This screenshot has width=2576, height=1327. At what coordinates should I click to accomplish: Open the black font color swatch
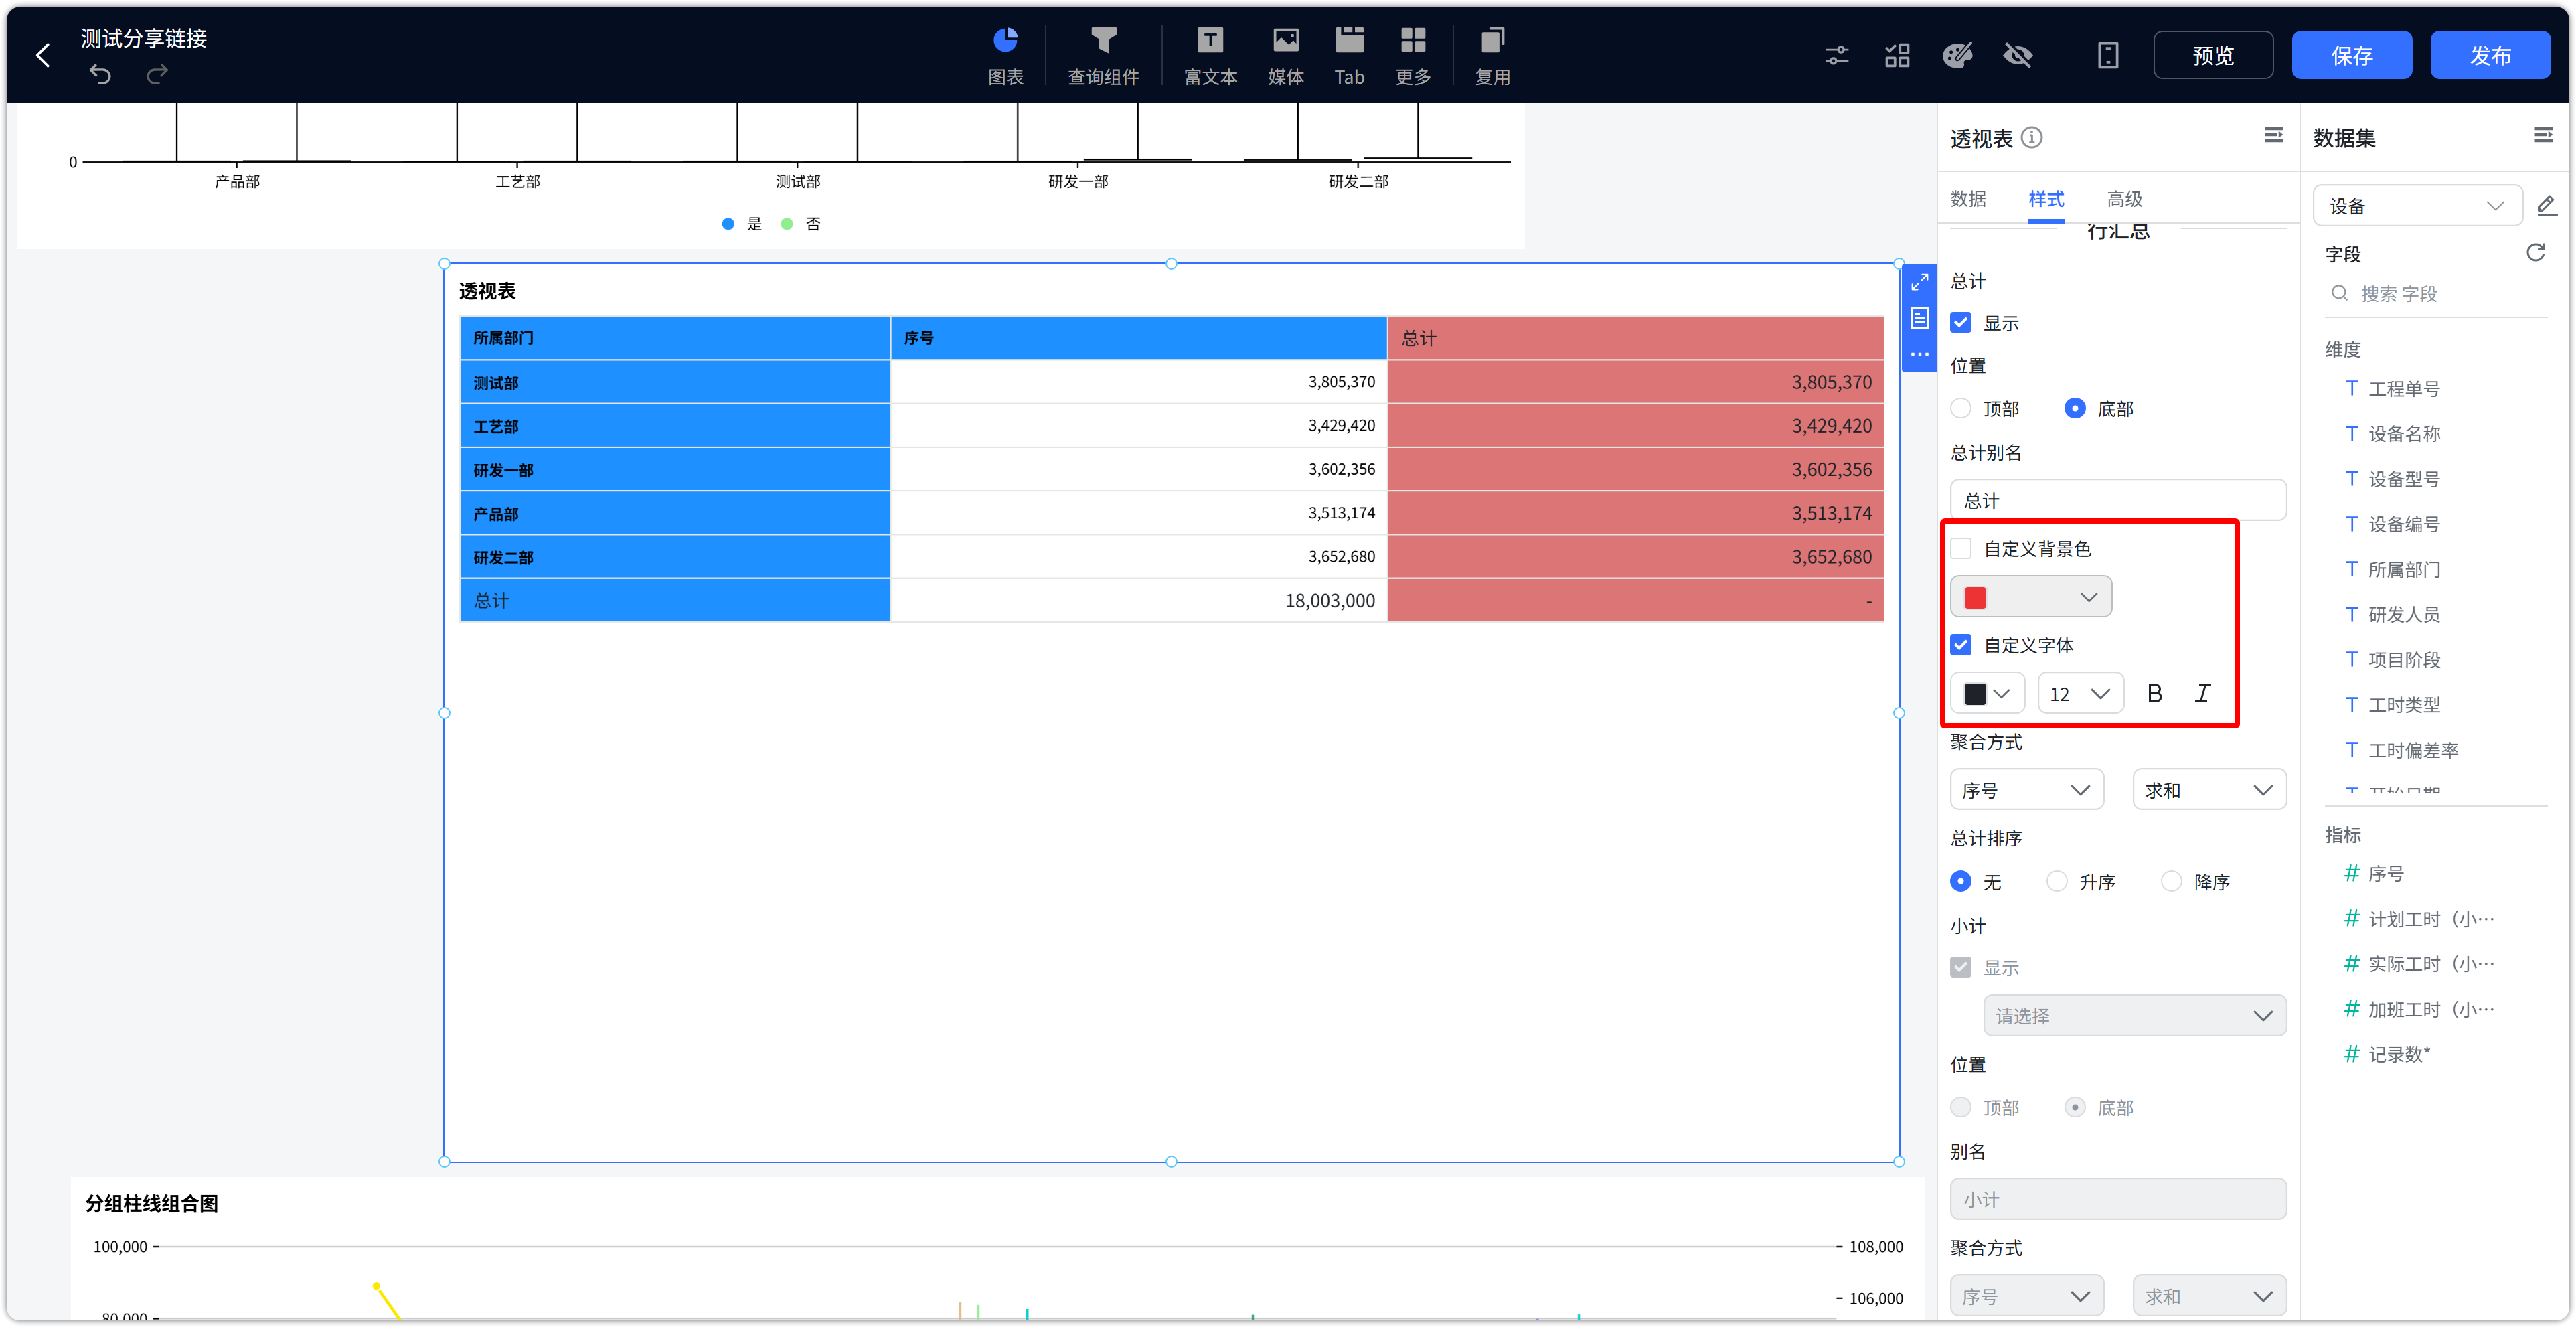click(x=1987, y=693)
